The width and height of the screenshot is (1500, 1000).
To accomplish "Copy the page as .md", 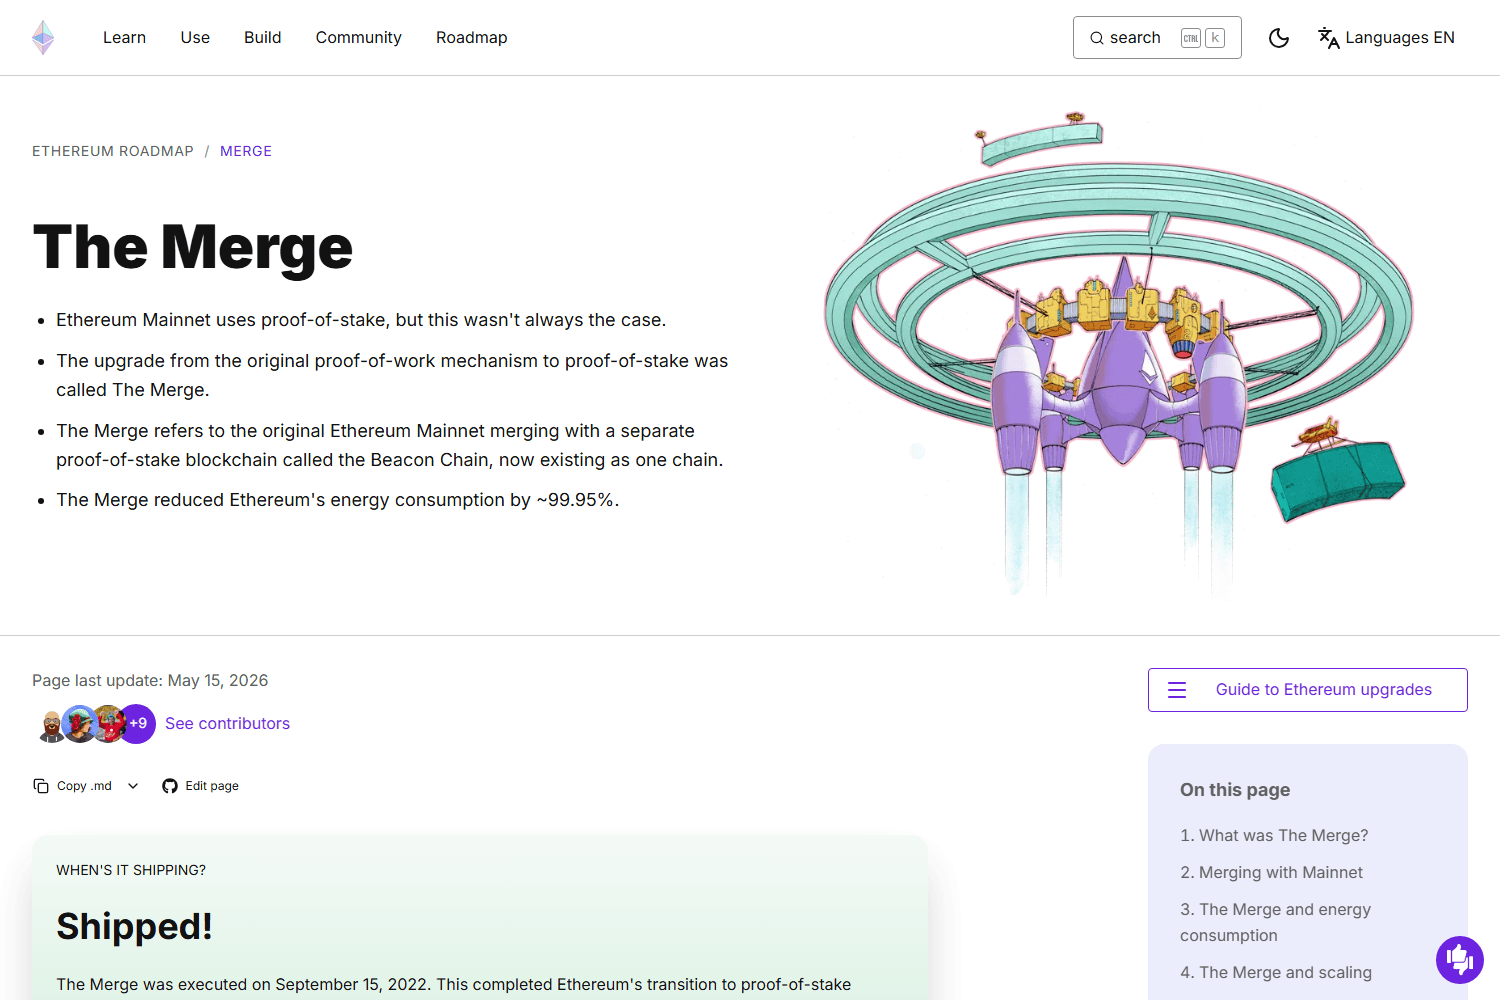I will [x=73, y=786].
